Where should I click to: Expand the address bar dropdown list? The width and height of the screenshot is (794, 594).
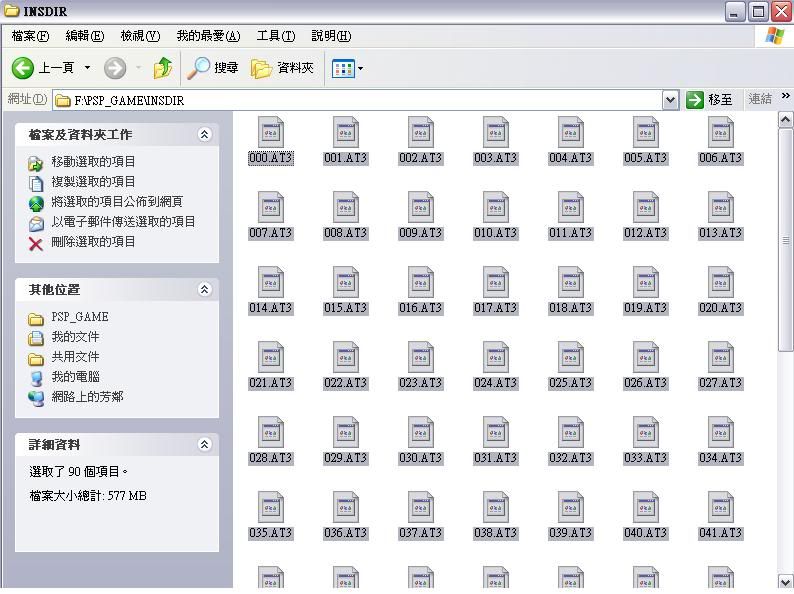tap(670, 100)
